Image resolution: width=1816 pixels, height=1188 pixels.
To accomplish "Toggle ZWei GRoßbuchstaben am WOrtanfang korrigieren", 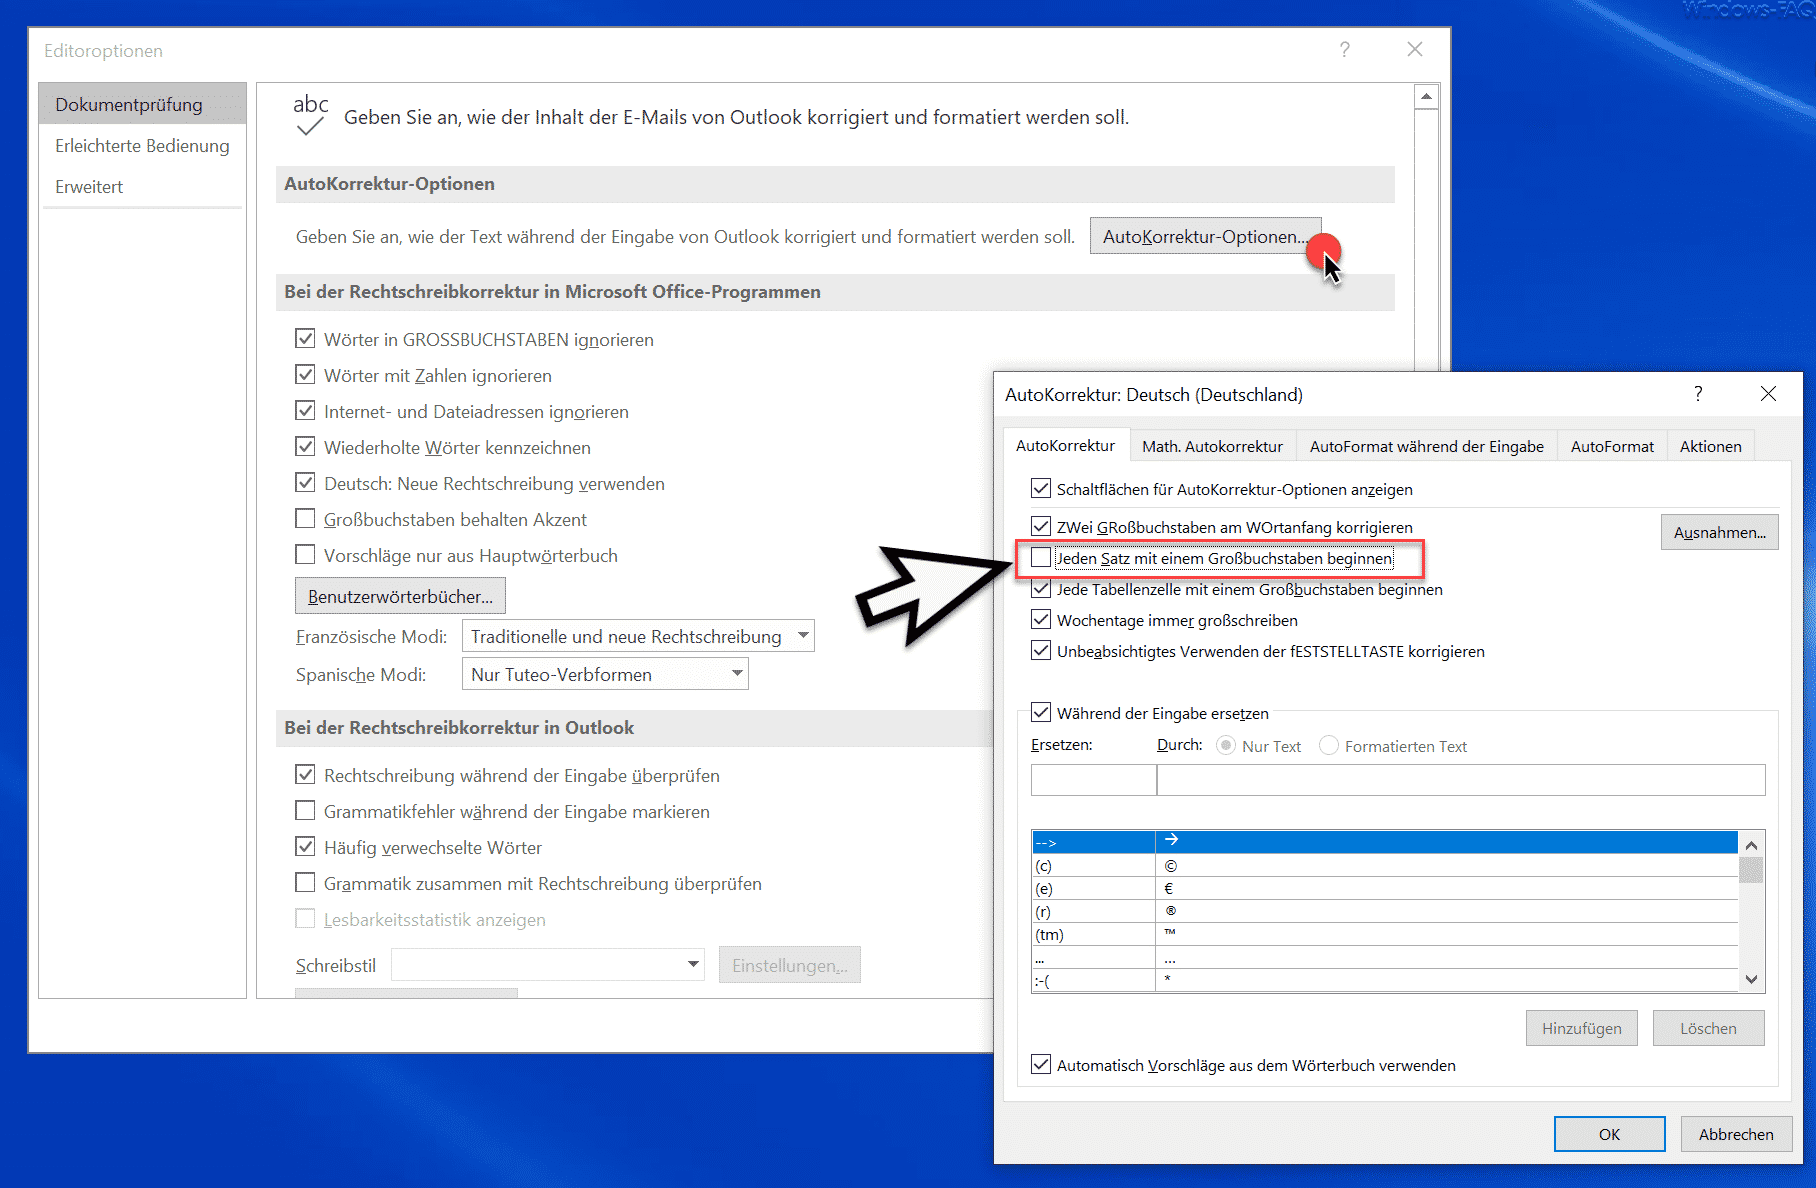I will 1041,527.
